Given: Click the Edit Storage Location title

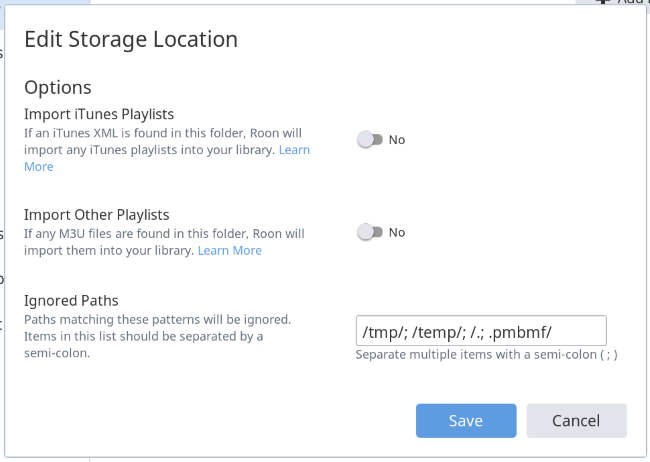Looking at the screenshot, I should pos(131,39).
